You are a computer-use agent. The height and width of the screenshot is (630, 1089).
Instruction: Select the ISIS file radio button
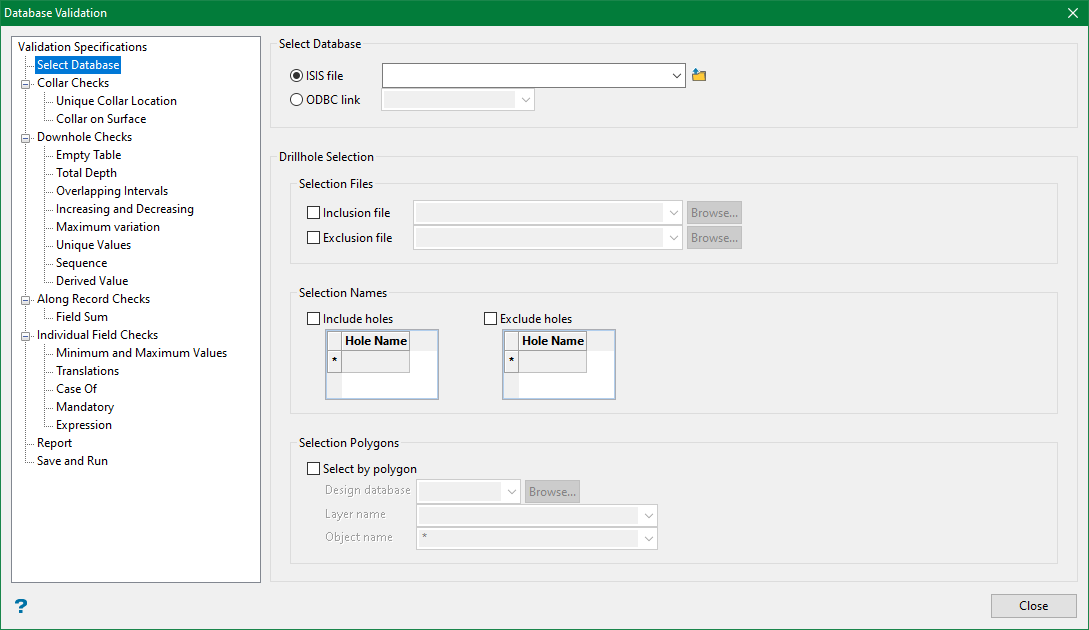[x=296, y=75]
